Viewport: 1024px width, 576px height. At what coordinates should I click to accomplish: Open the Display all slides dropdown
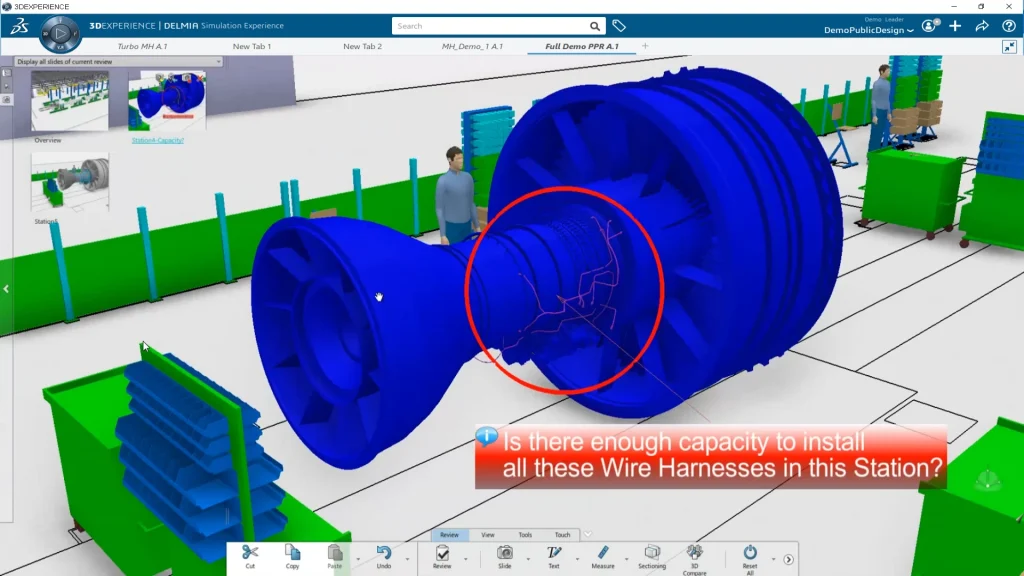click(217, 61)
